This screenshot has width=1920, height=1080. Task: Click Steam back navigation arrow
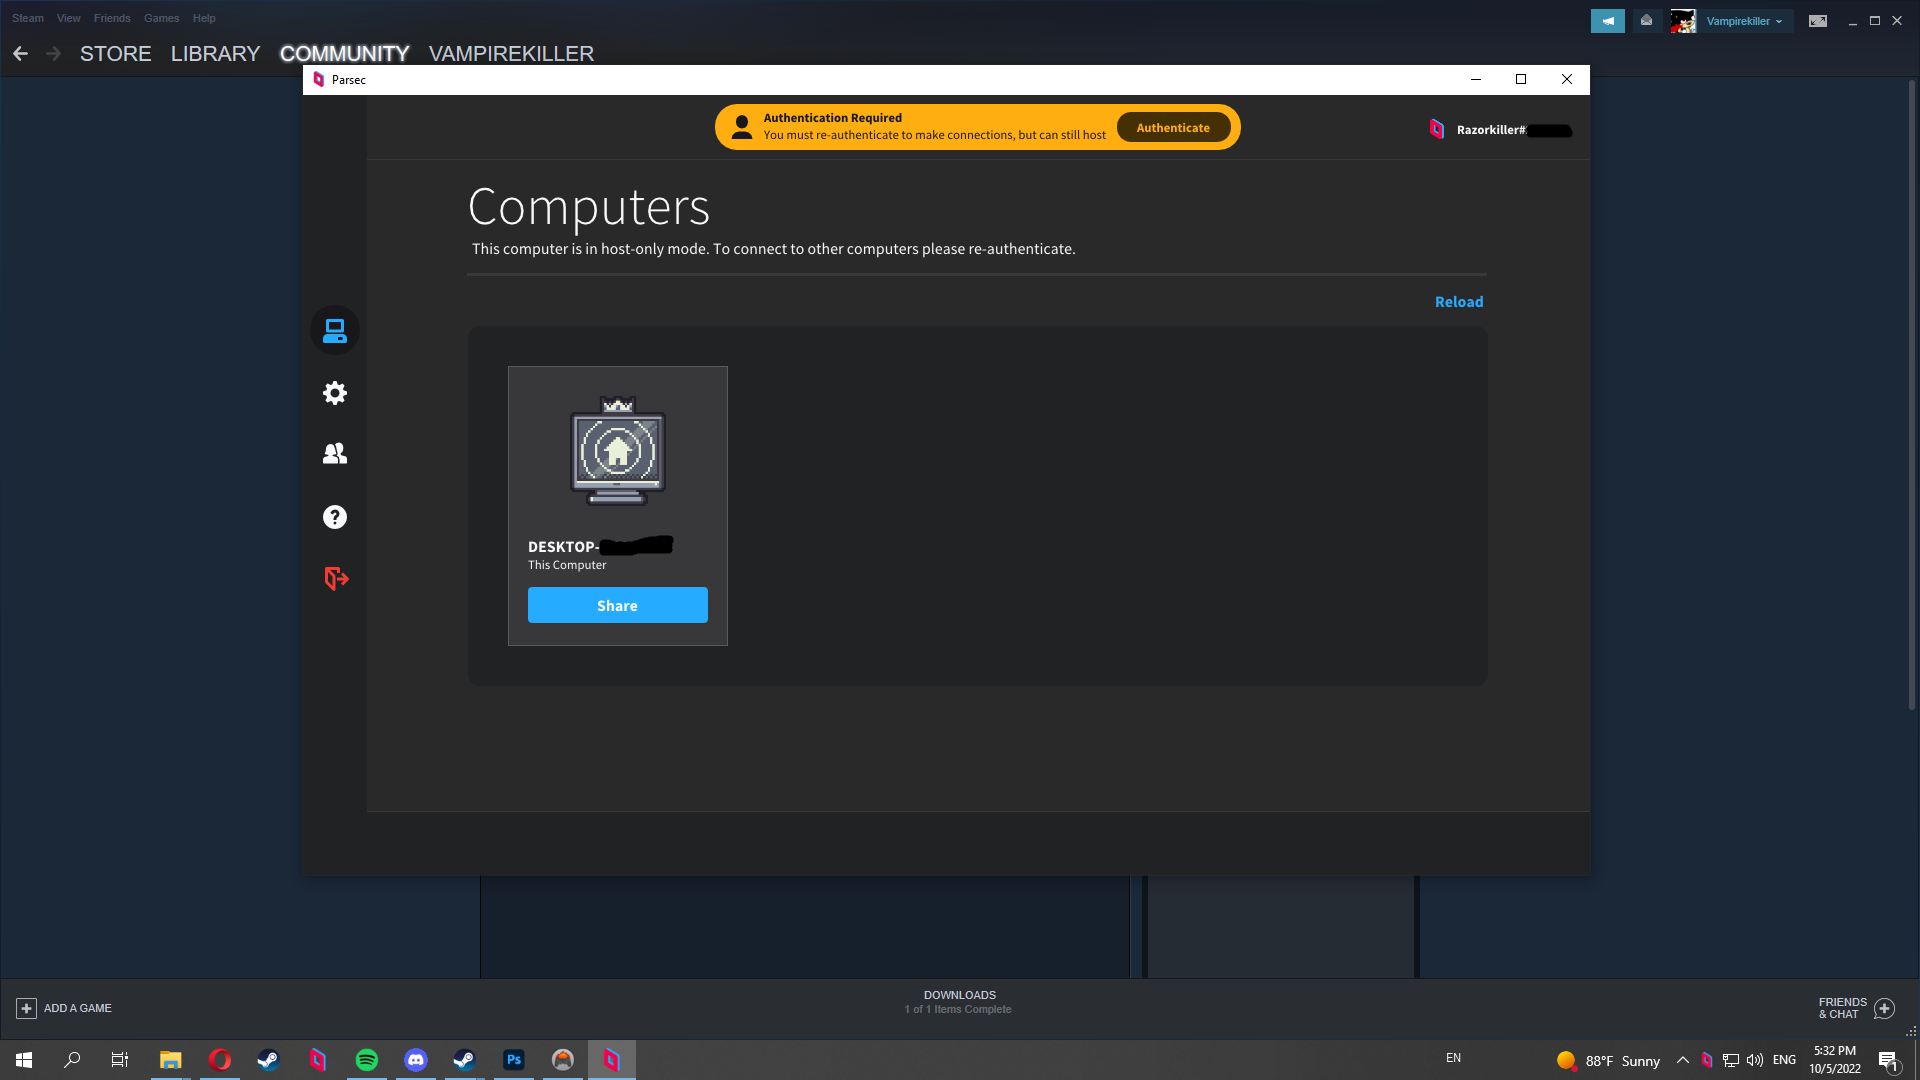(21, 54)
